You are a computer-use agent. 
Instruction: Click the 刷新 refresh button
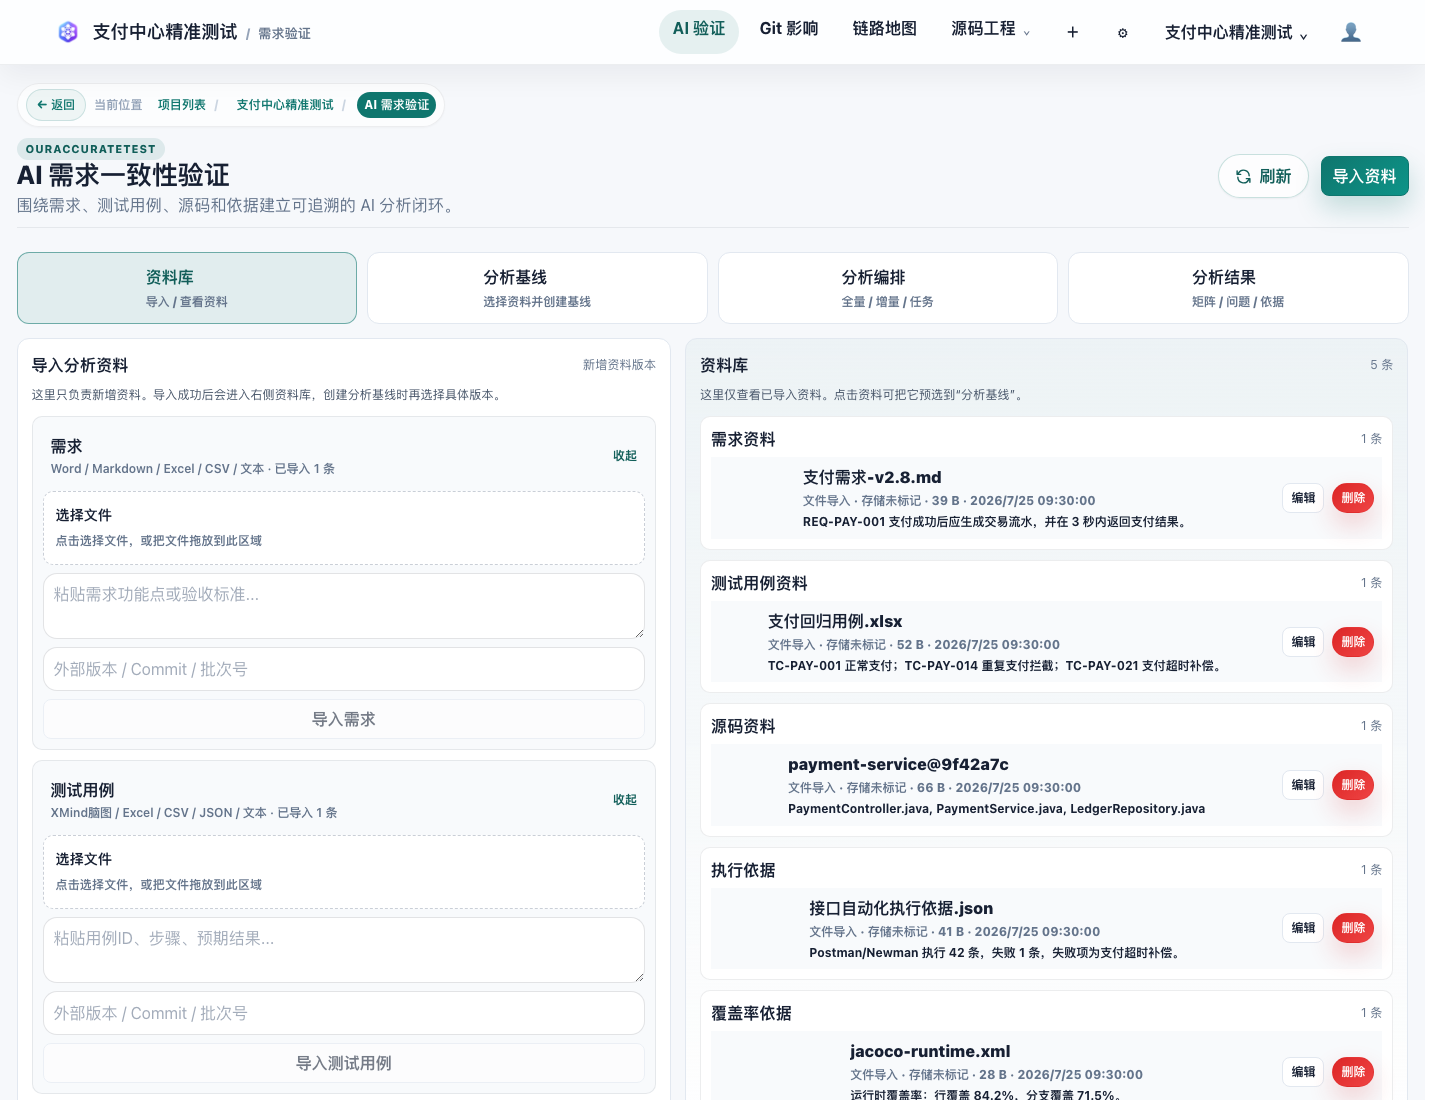1263,176
